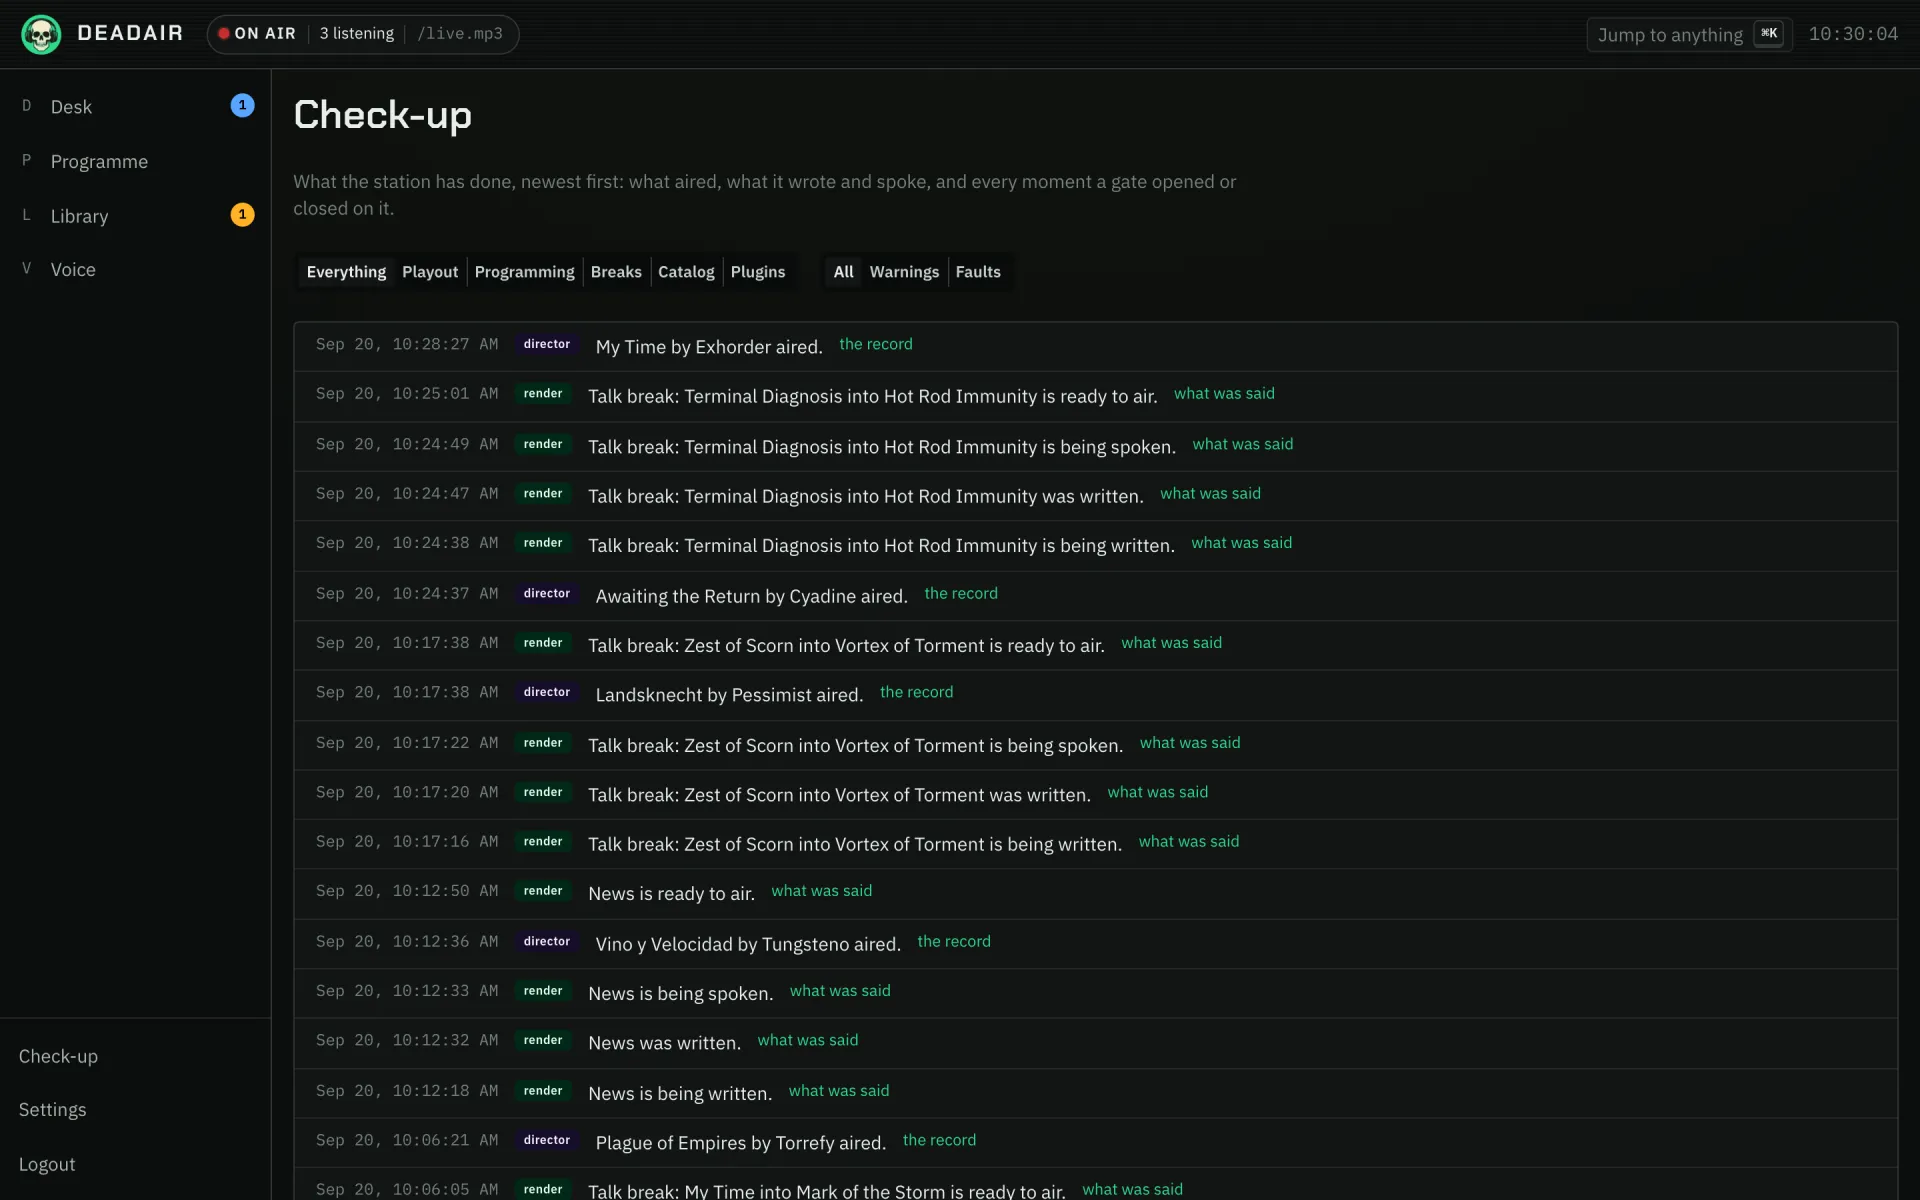The width and height of the screenshot is (1920, 1200).
Task: Click the 3 listening count
Action: click(357, 34)
